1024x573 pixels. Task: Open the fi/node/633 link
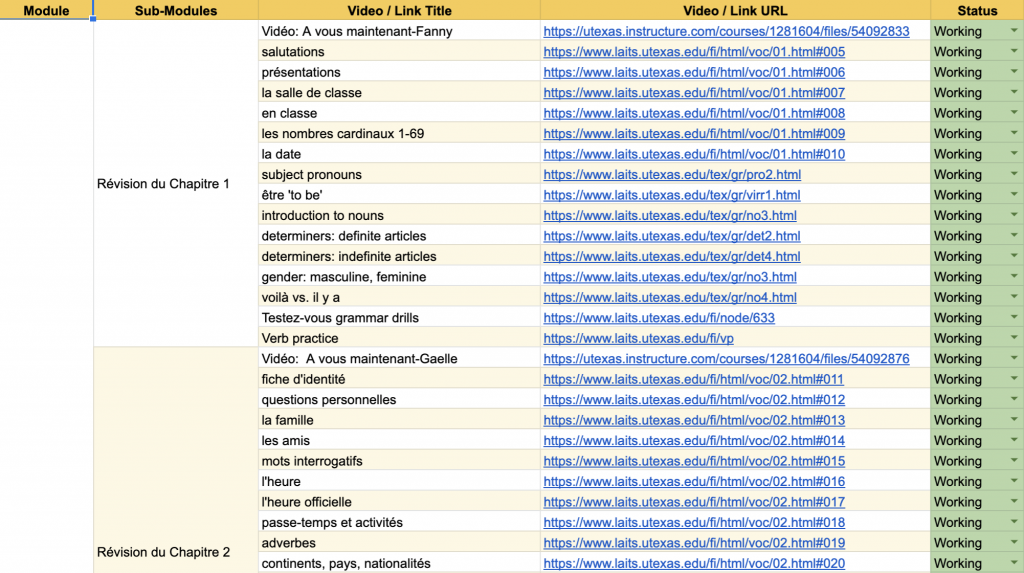[659, 318]
